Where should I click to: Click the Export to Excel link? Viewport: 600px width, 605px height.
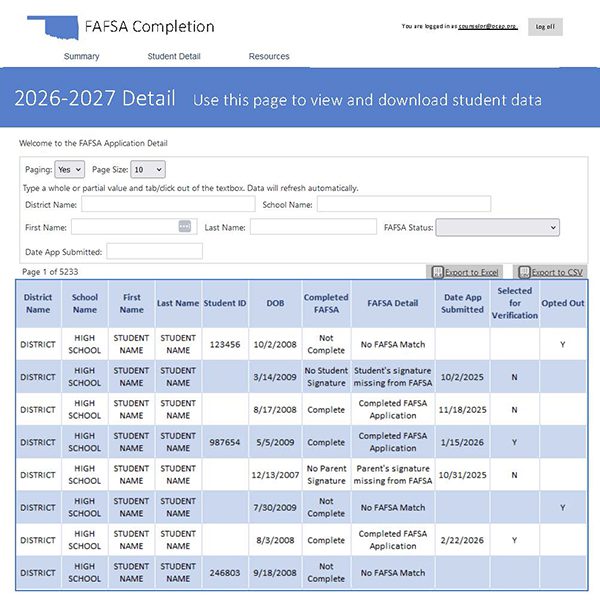(472, 272)
